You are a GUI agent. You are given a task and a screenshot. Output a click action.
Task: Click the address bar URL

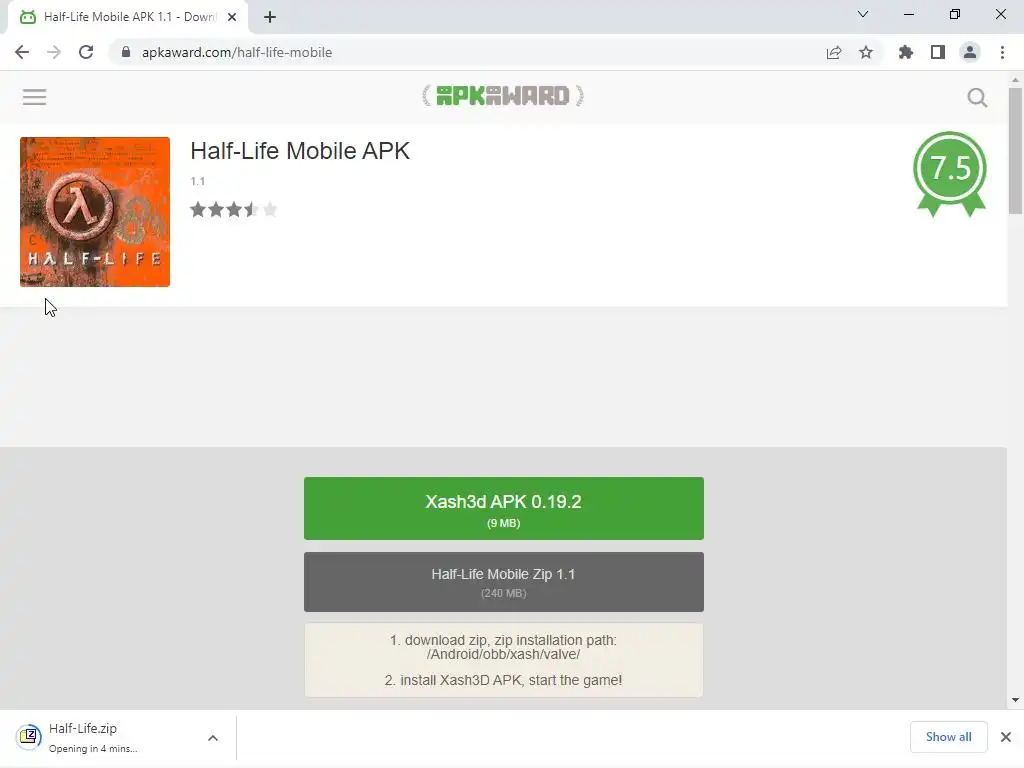(x=237, y=52)
